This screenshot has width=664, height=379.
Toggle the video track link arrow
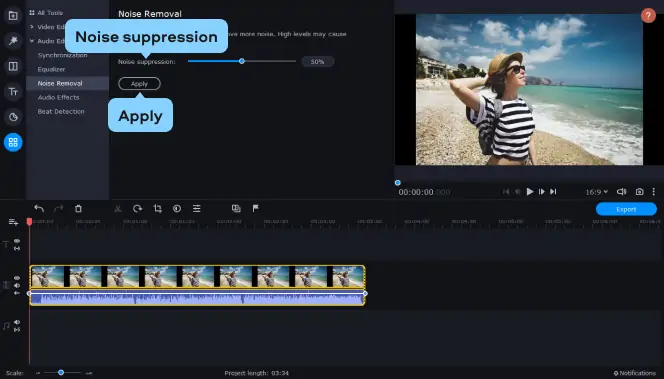pos(17,293)
